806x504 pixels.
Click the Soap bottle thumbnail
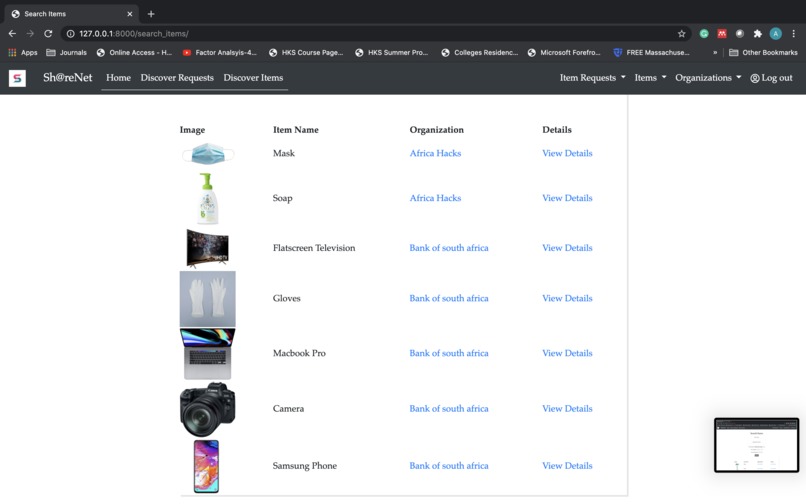(x=208, y=199)
